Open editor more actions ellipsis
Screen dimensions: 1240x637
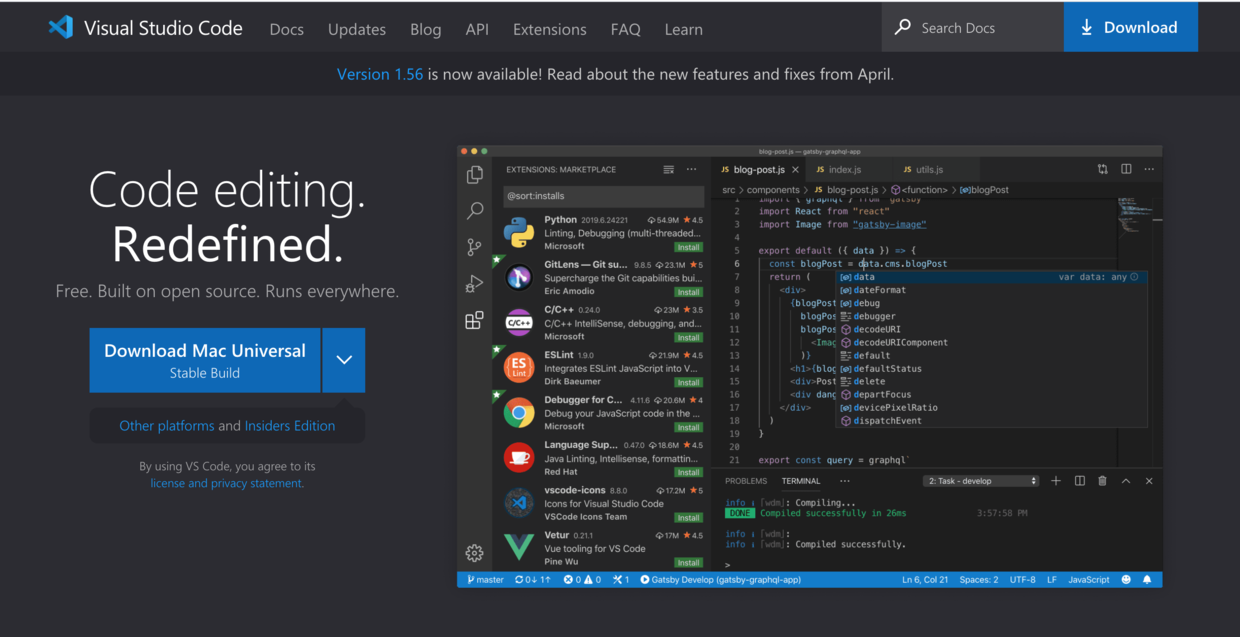click(x=1149, y=170)
